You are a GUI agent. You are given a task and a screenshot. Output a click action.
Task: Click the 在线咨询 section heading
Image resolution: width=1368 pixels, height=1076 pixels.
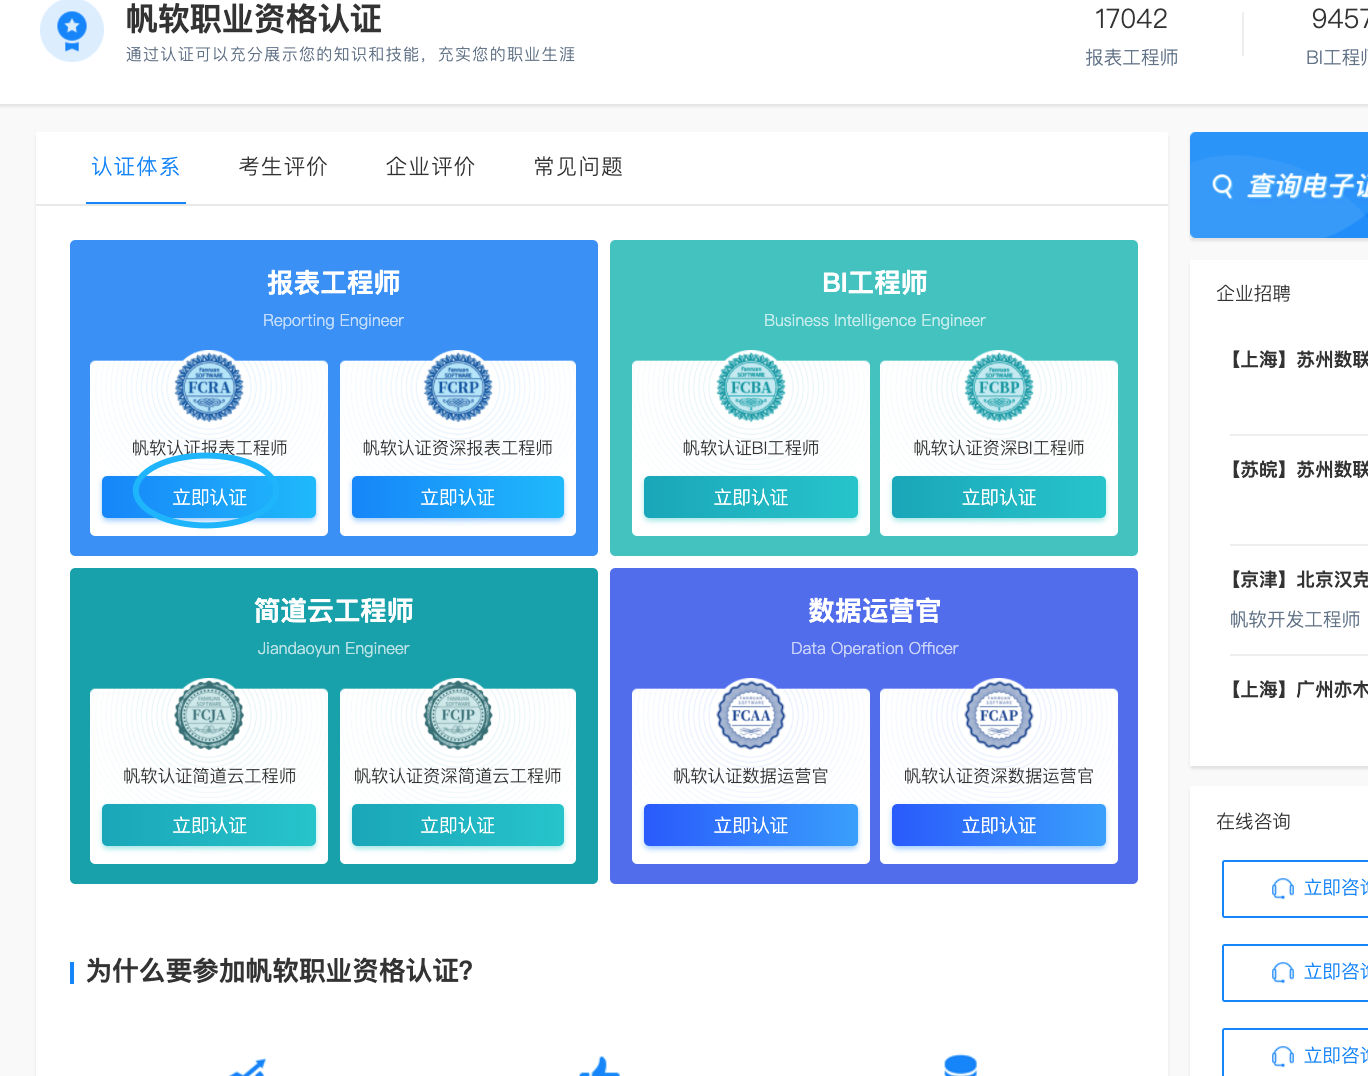(x=1253, y=822)
